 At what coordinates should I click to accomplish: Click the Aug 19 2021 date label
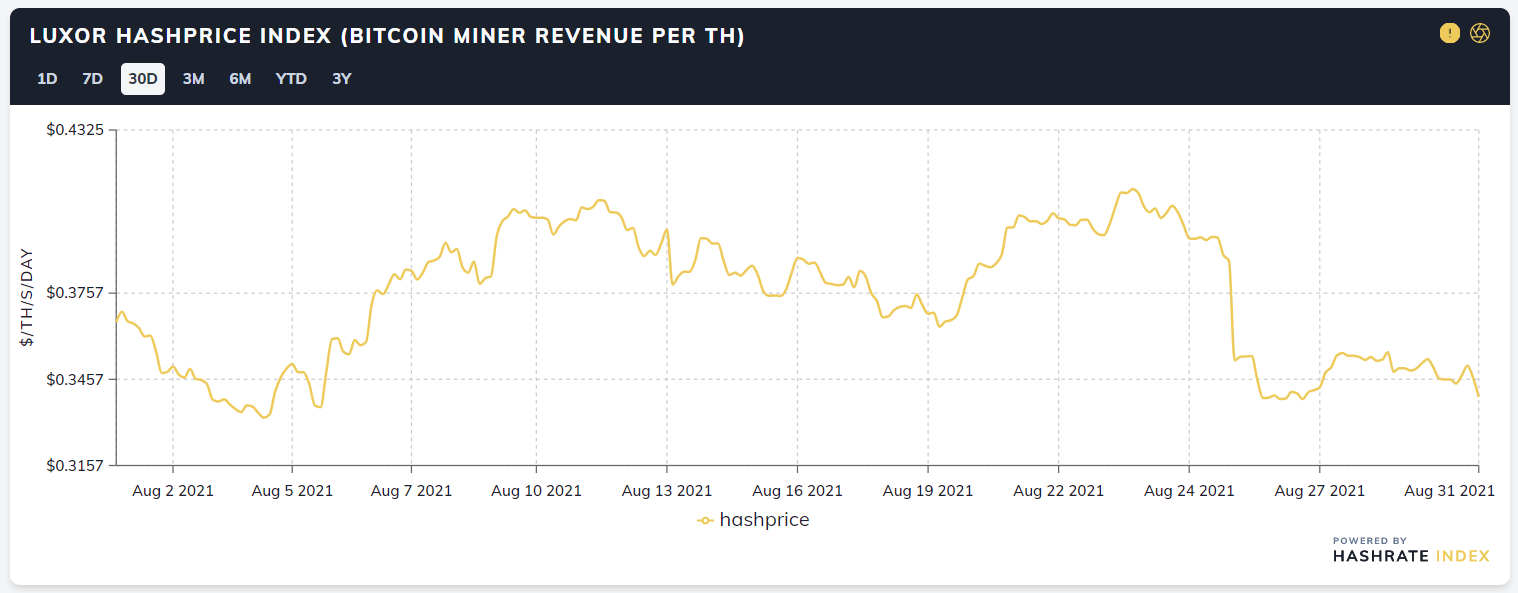[928, 491]
